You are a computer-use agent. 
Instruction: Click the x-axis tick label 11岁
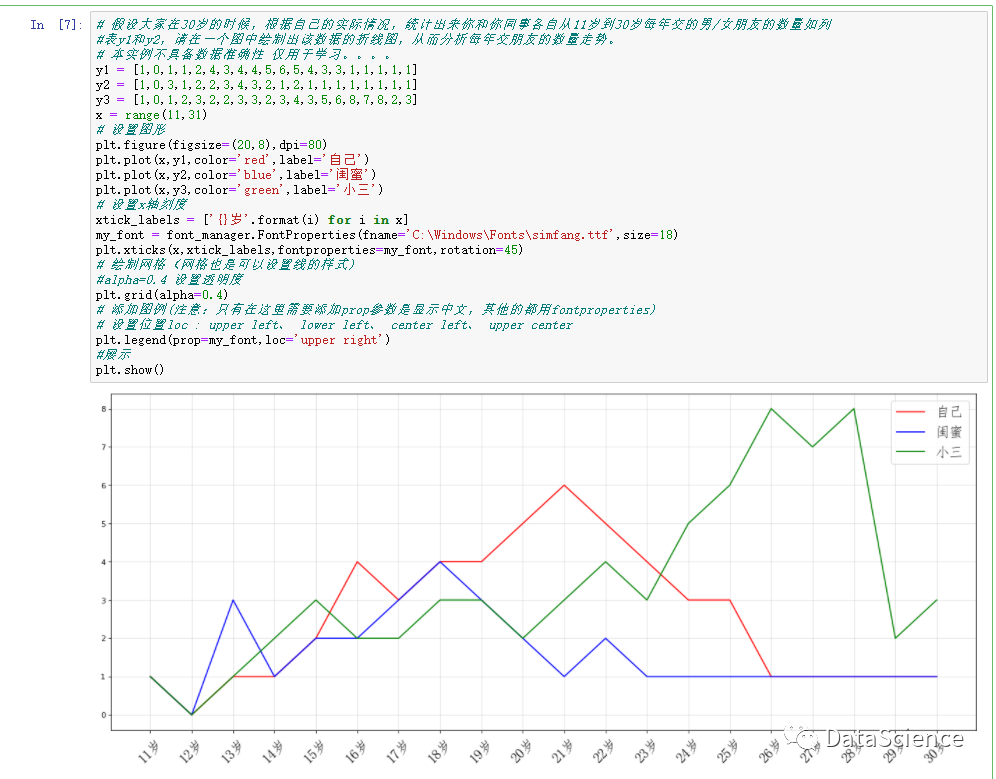[148, 751]
